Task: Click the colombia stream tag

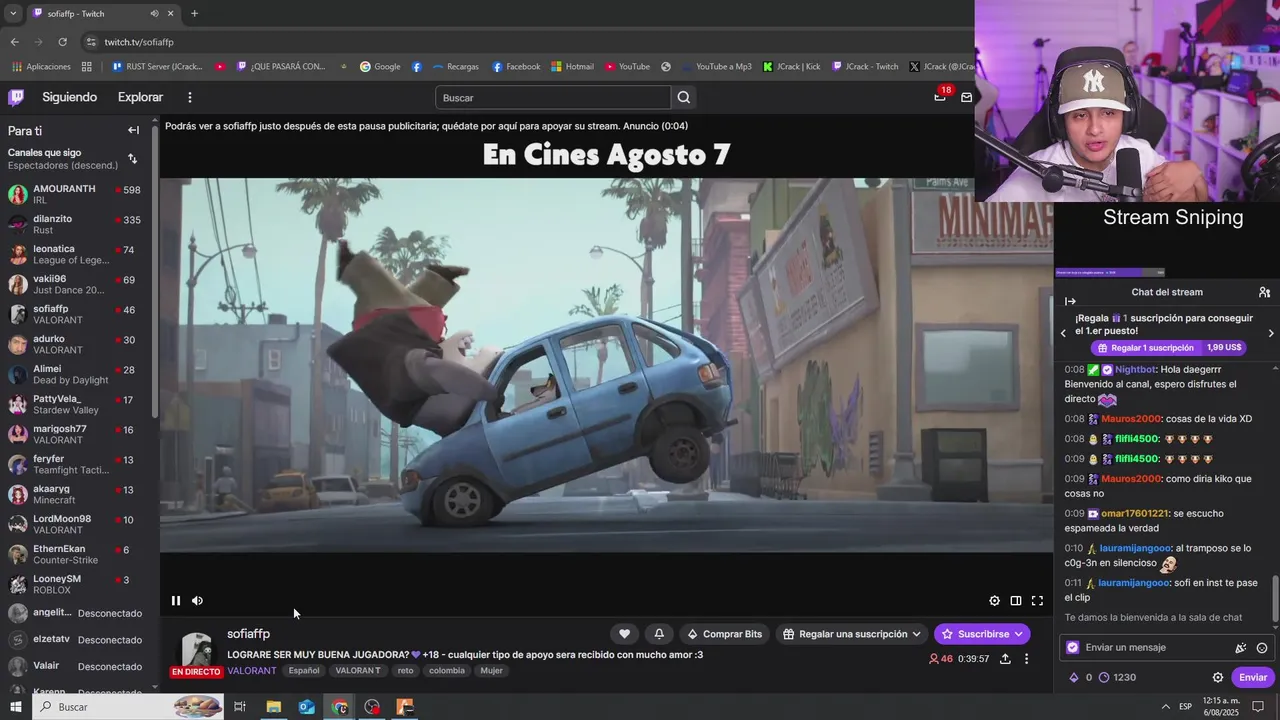Action: (x=447, y=670)
